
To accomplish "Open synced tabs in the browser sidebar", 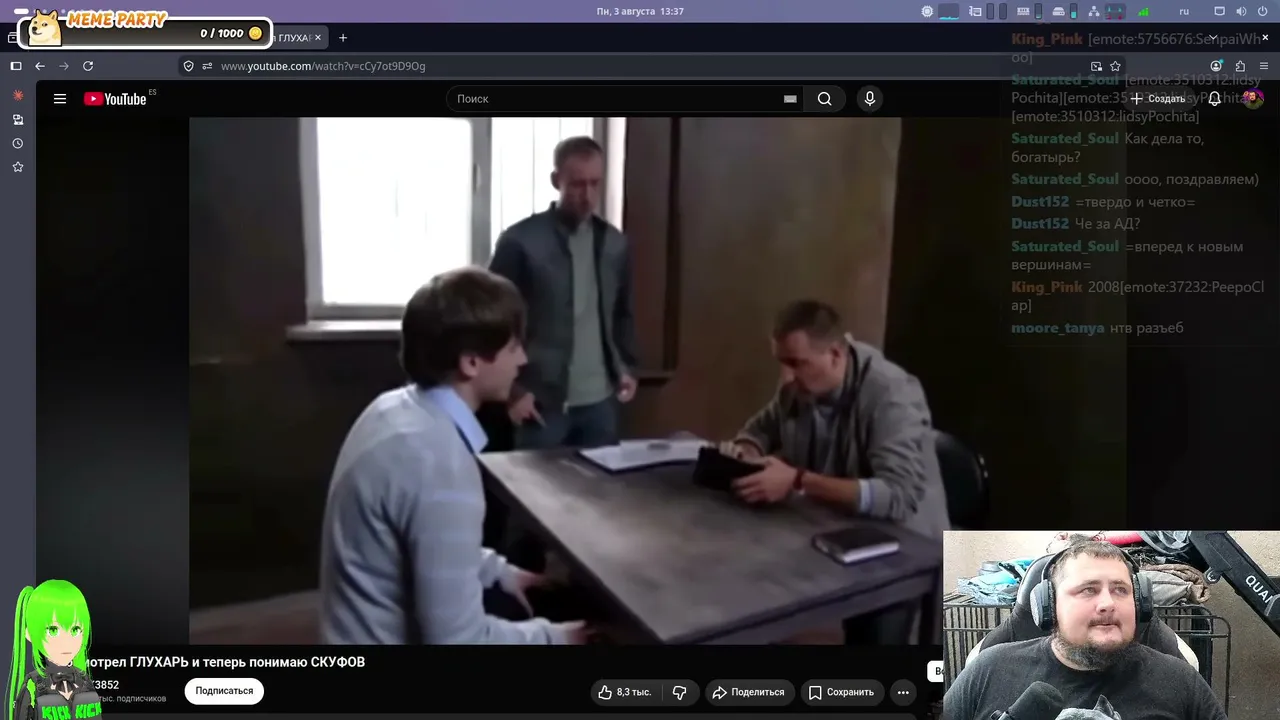I will tap(17, 119).
